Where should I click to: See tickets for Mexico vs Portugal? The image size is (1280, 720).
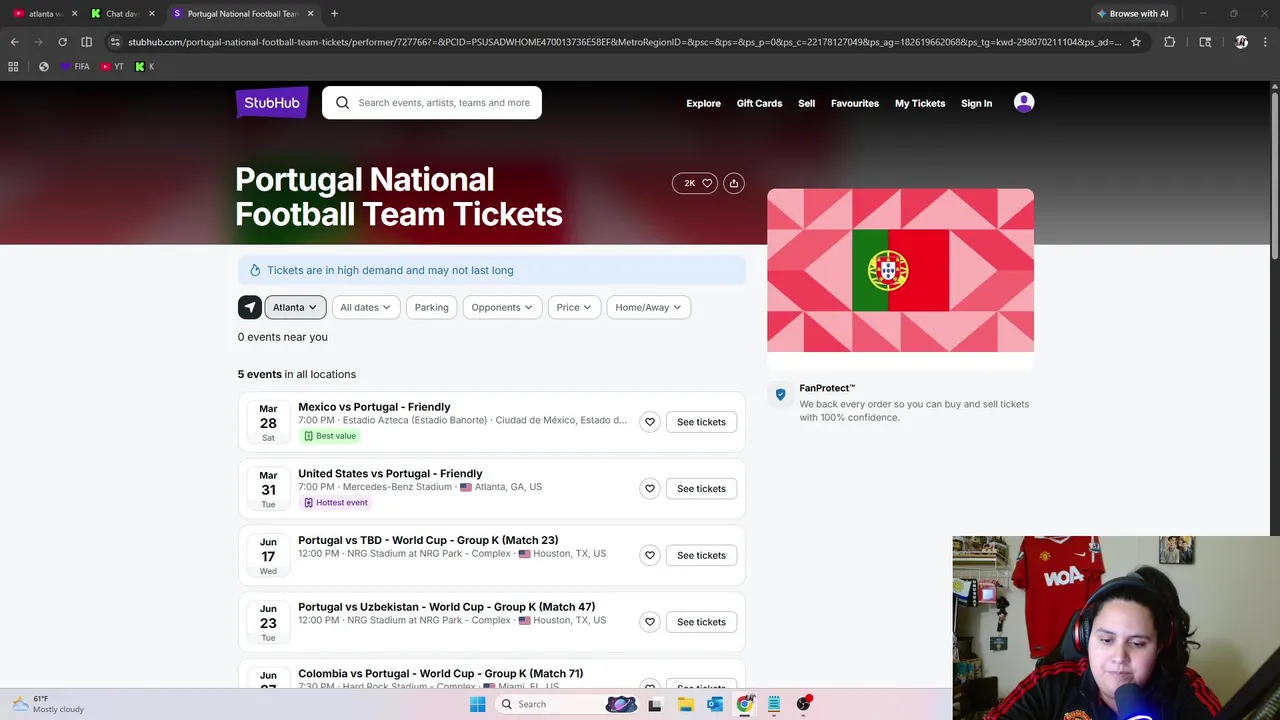coord(701,422)
